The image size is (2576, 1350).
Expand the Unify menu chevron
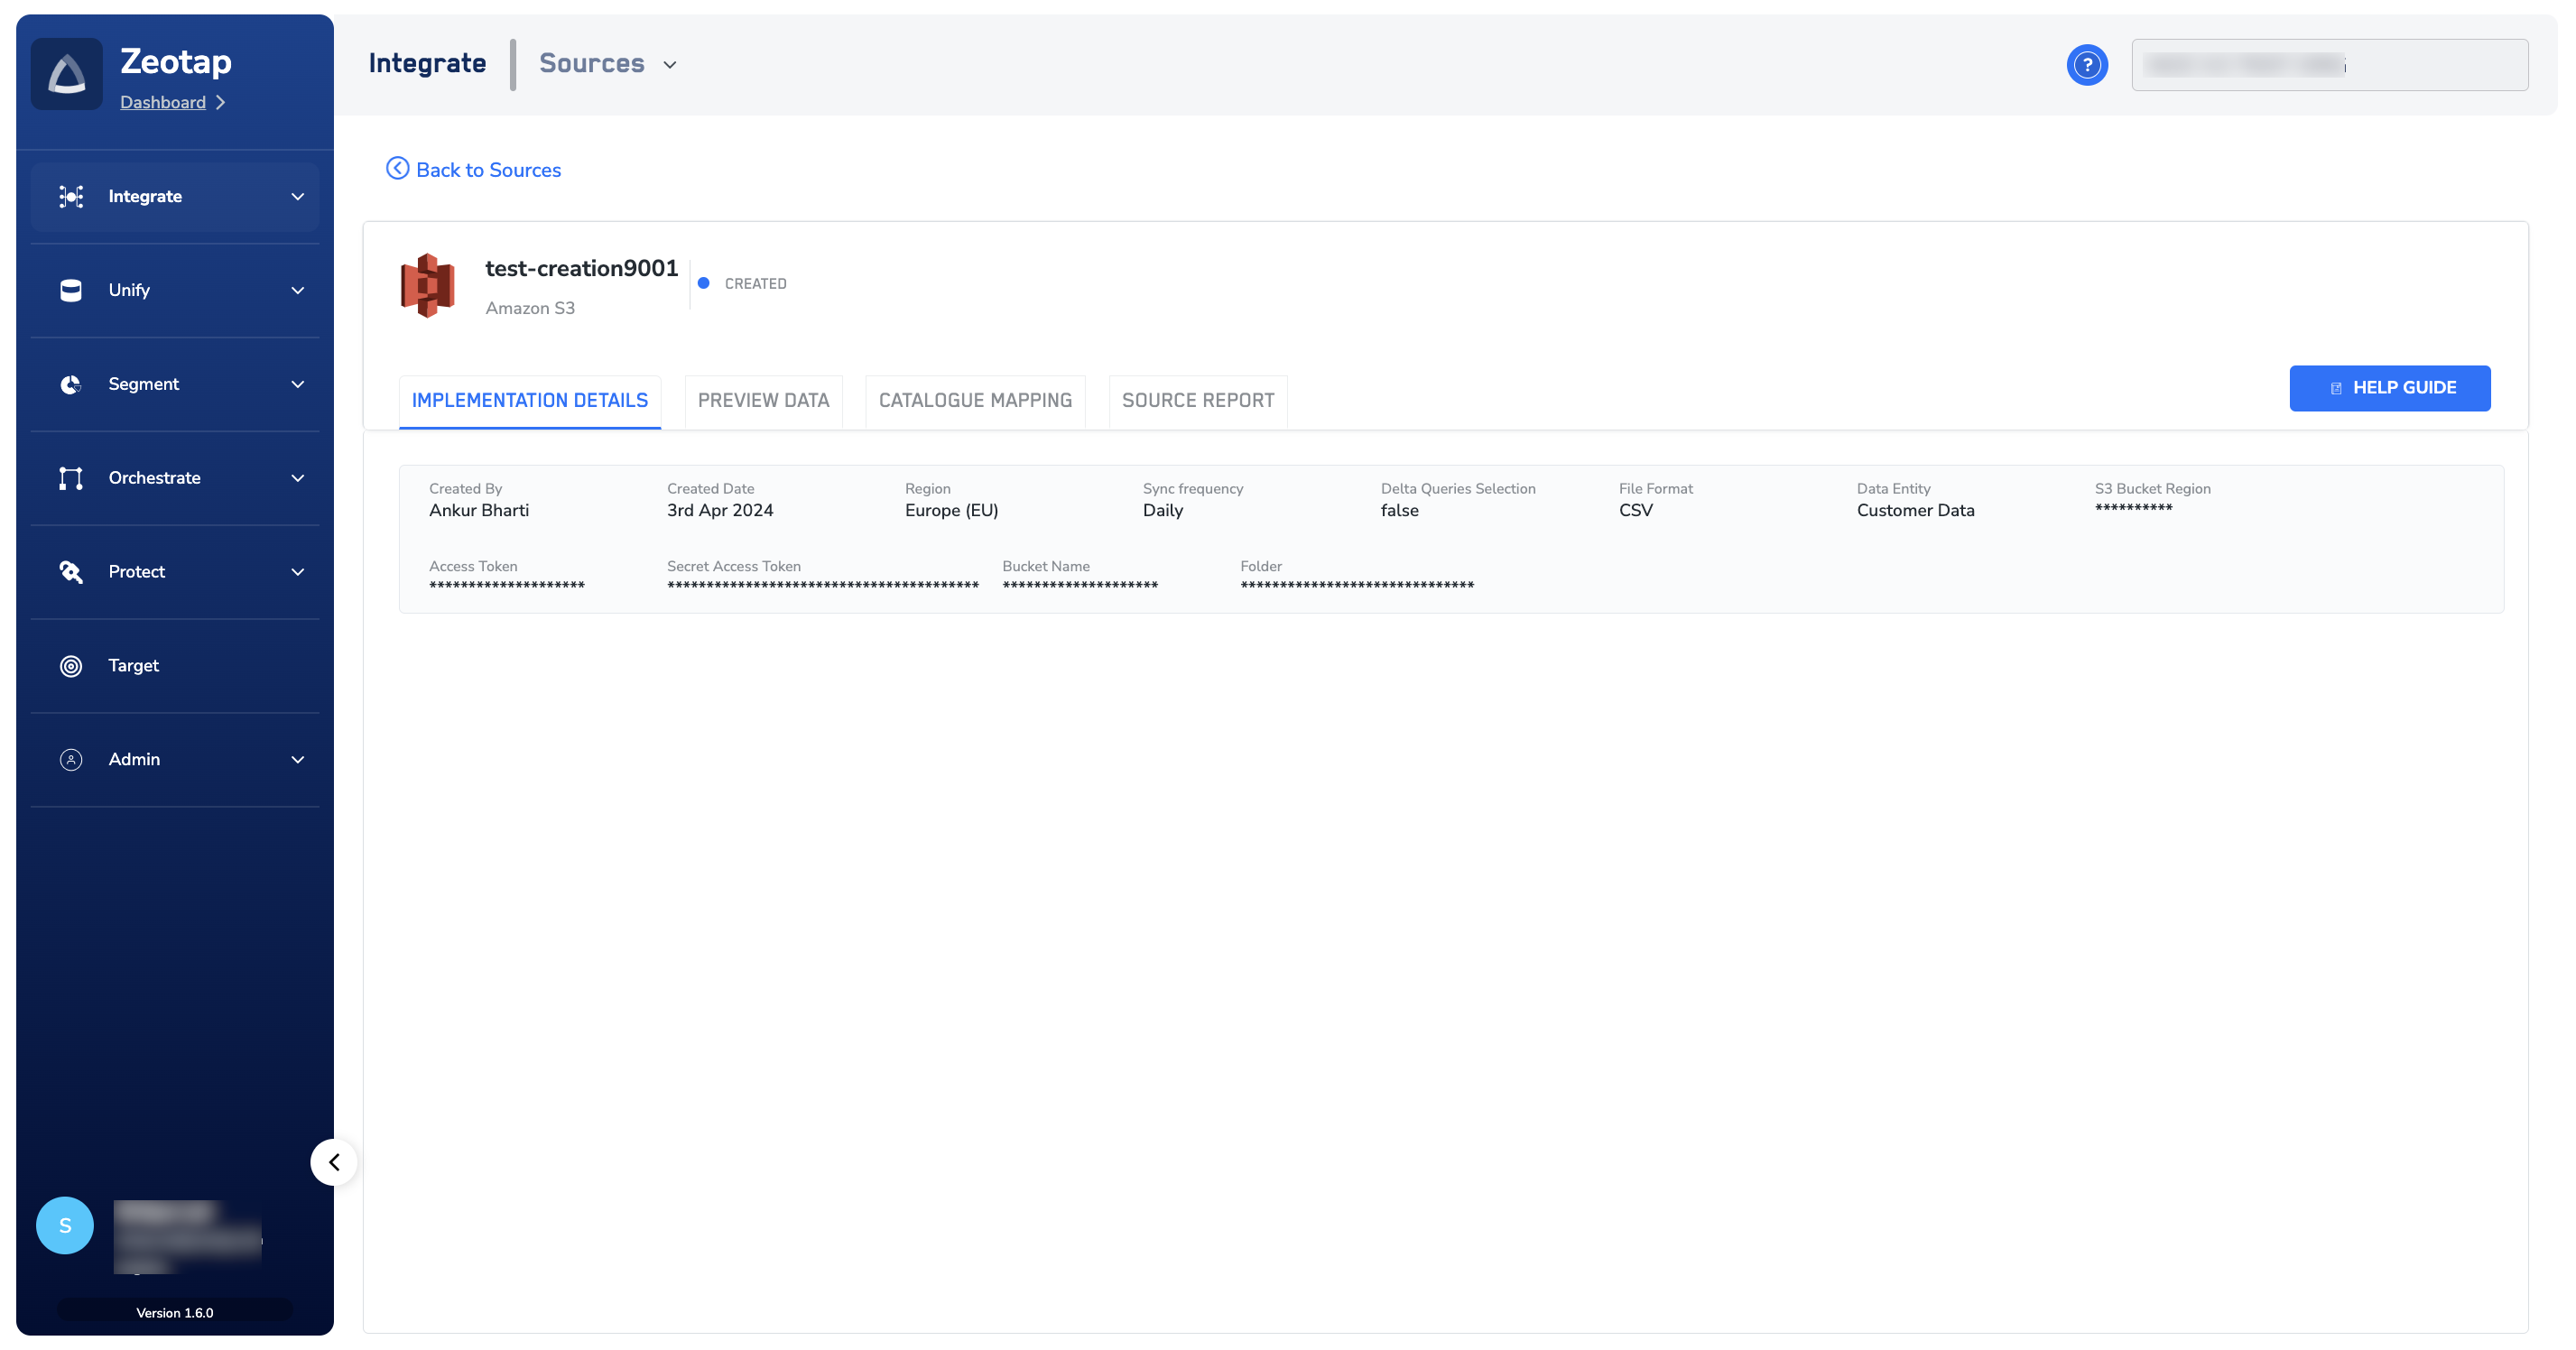[x=298, y=290]
